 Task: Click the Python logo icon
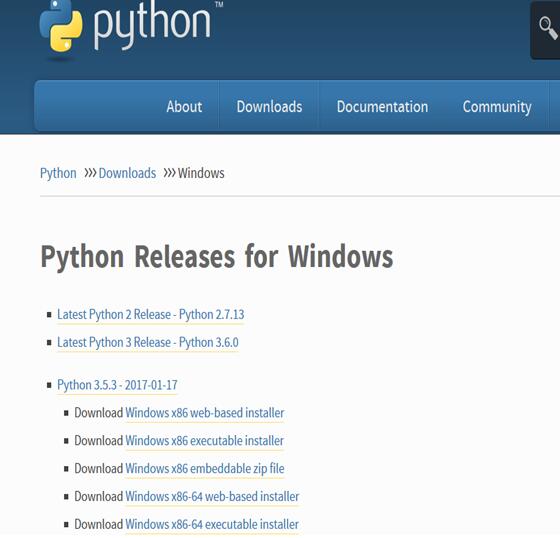[x=61, y=26]
